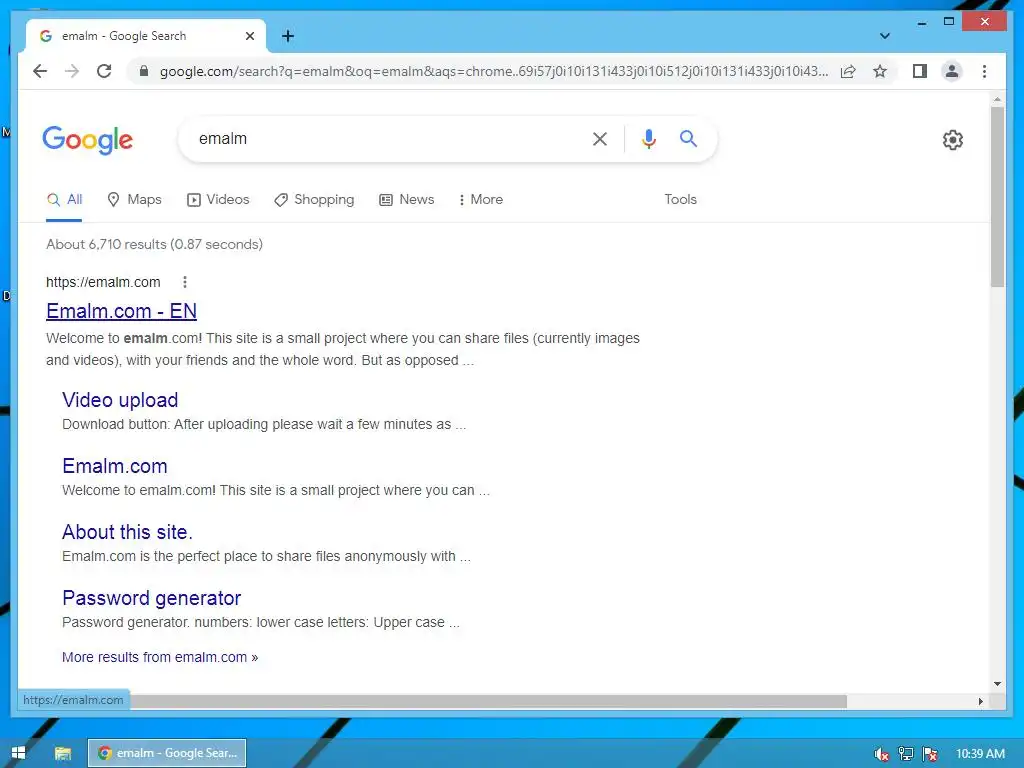Clear the search box text
The height and width of the screenshot is (768, 1024).
click(600, 138)
